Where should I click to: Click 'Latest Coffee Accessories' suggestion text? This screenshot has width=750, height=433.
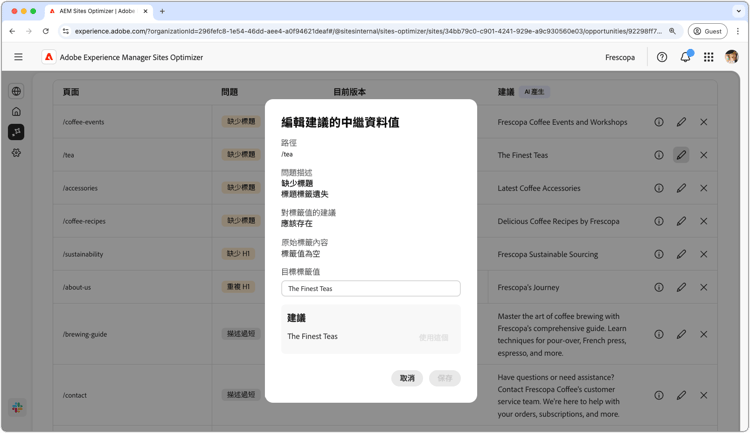(539, 188)
